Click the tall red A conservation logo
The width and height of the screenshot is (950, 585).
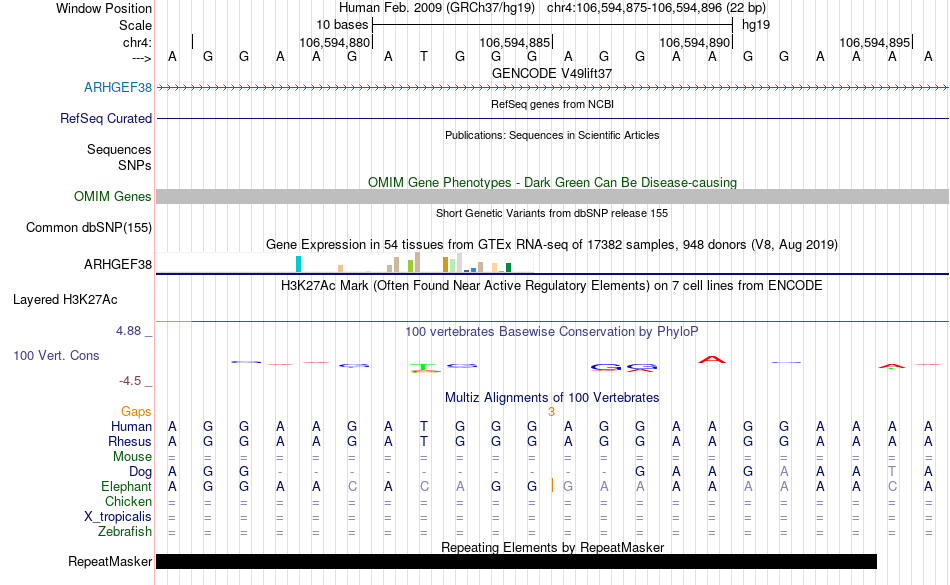(x=712, y=360)
